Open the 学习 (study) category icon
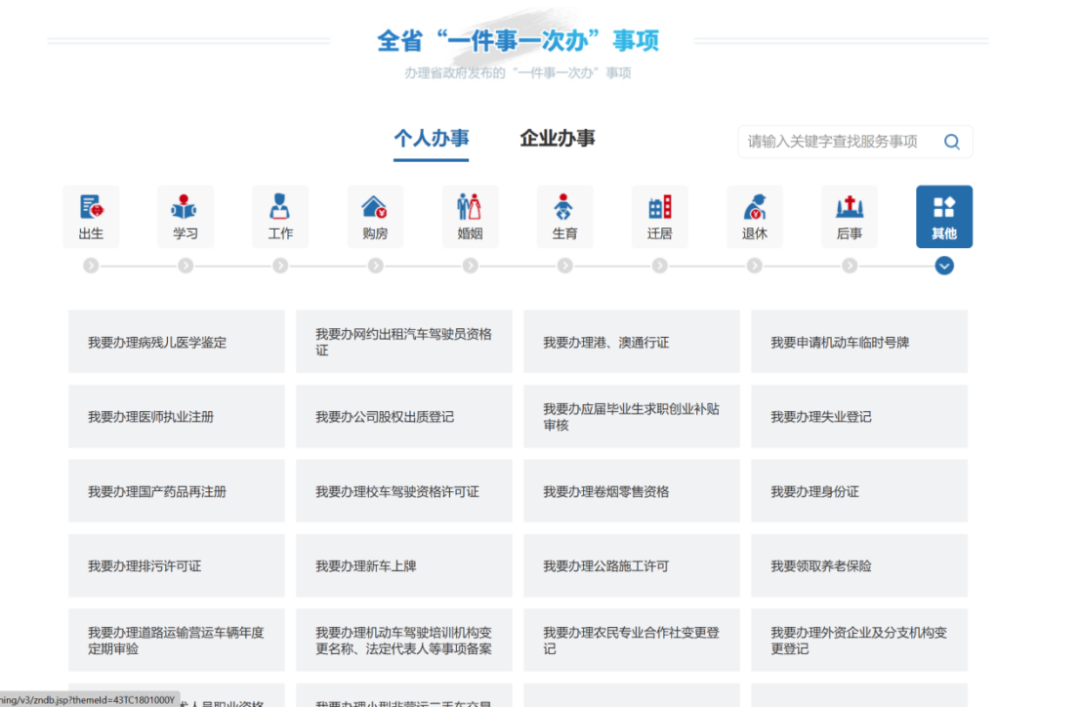1080x707 pixels. (185, 216)
